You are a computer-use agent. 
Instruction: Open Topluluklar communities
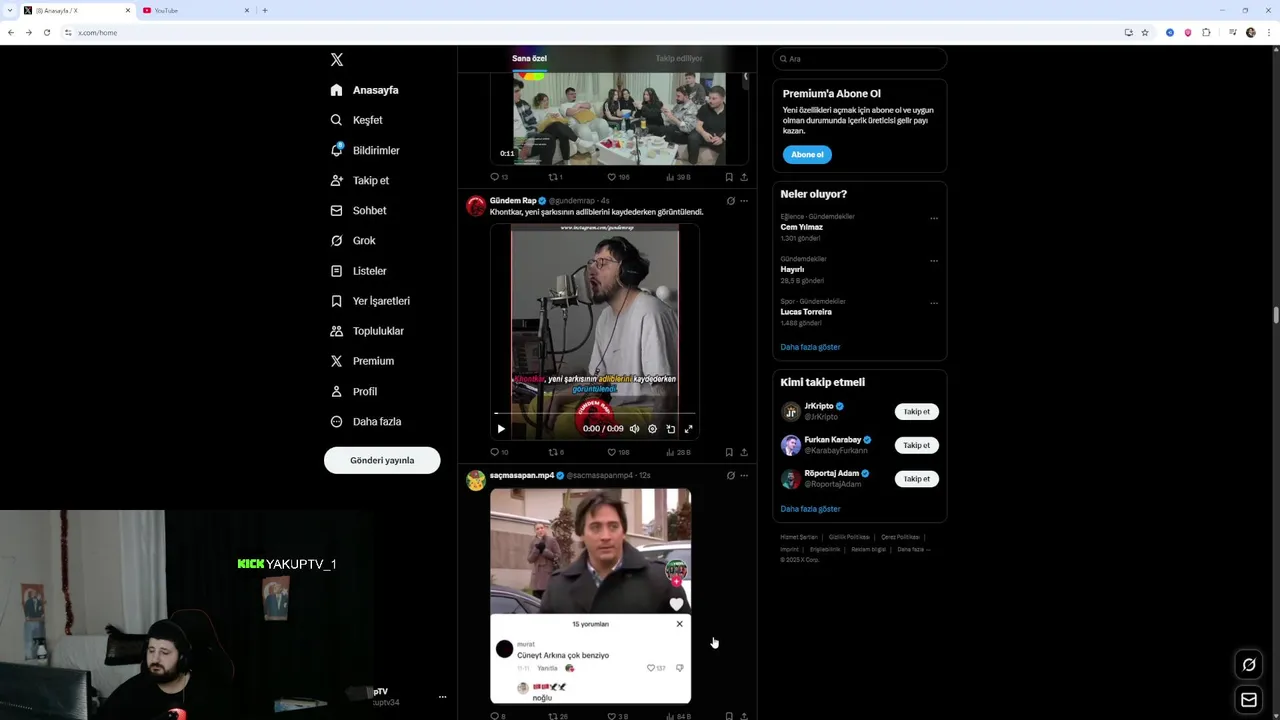click(367, 331)
